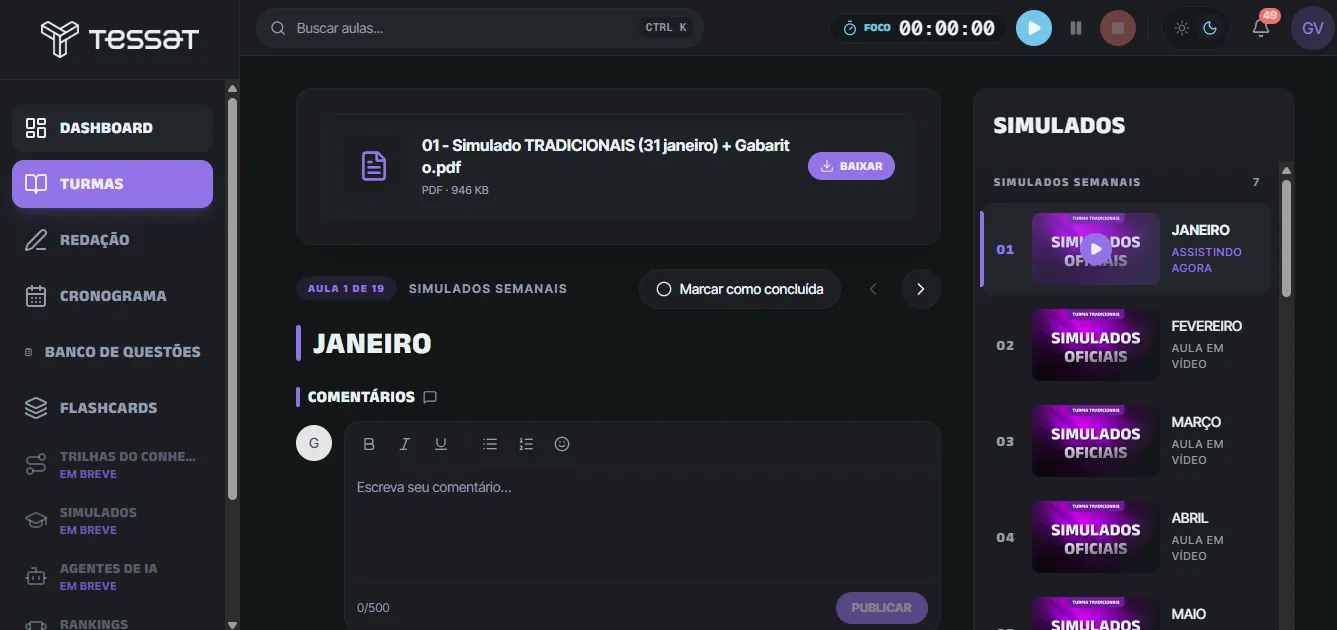Open the Turmas section
This screenshot has height=630, width=1337.
(x=112, y=184)
